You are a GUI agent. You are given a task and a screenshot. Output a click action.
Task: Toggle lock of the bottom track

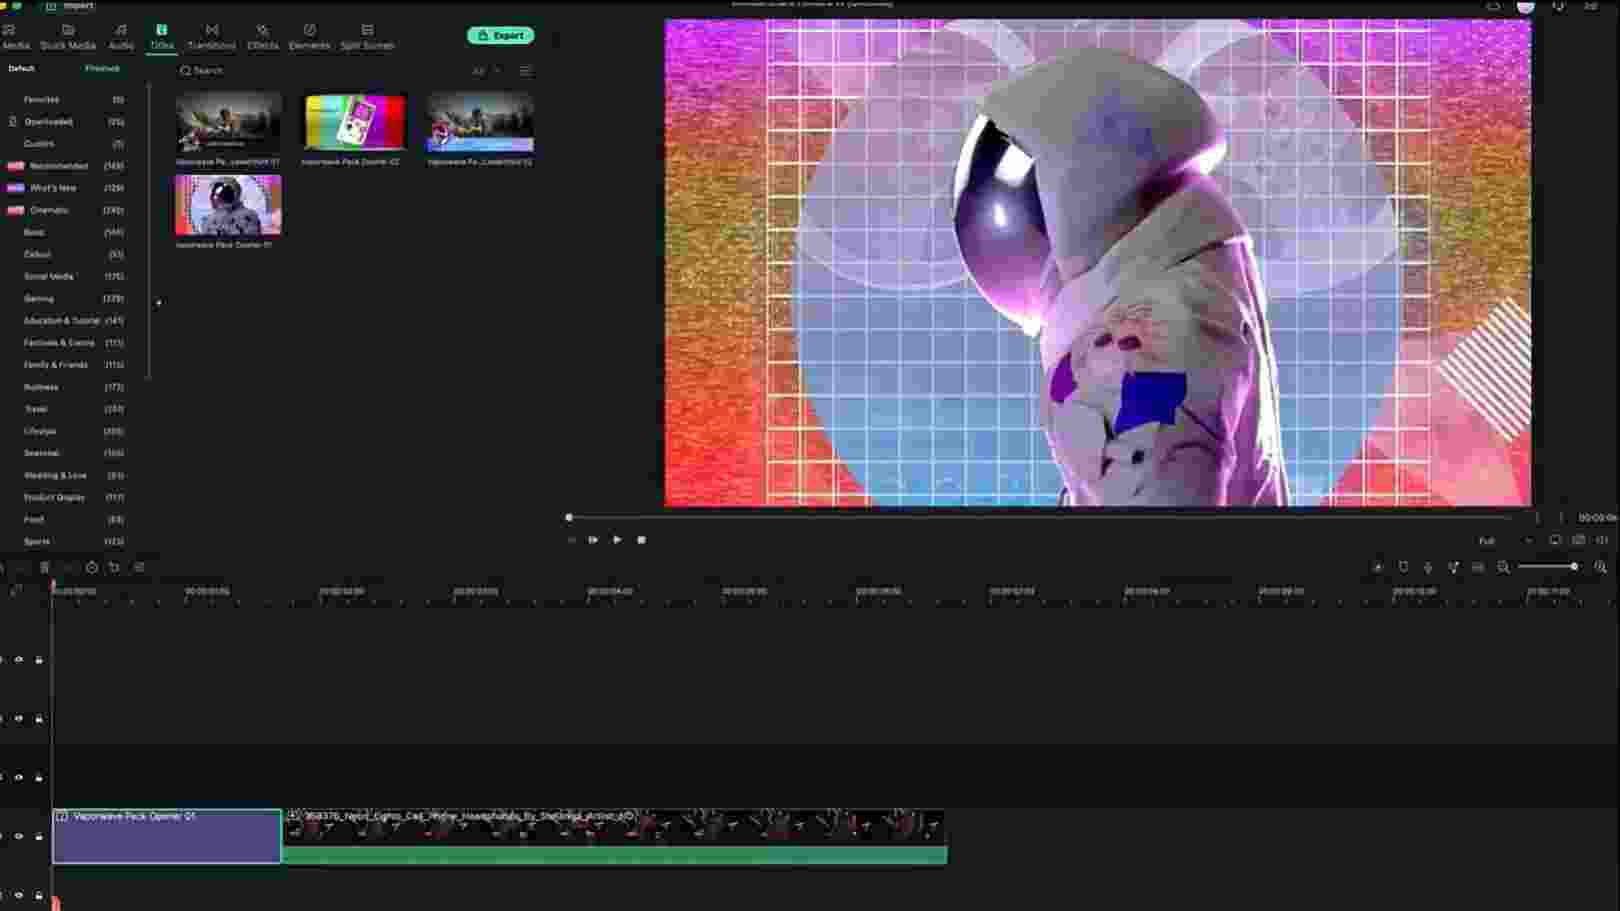[x=39, y=896]
